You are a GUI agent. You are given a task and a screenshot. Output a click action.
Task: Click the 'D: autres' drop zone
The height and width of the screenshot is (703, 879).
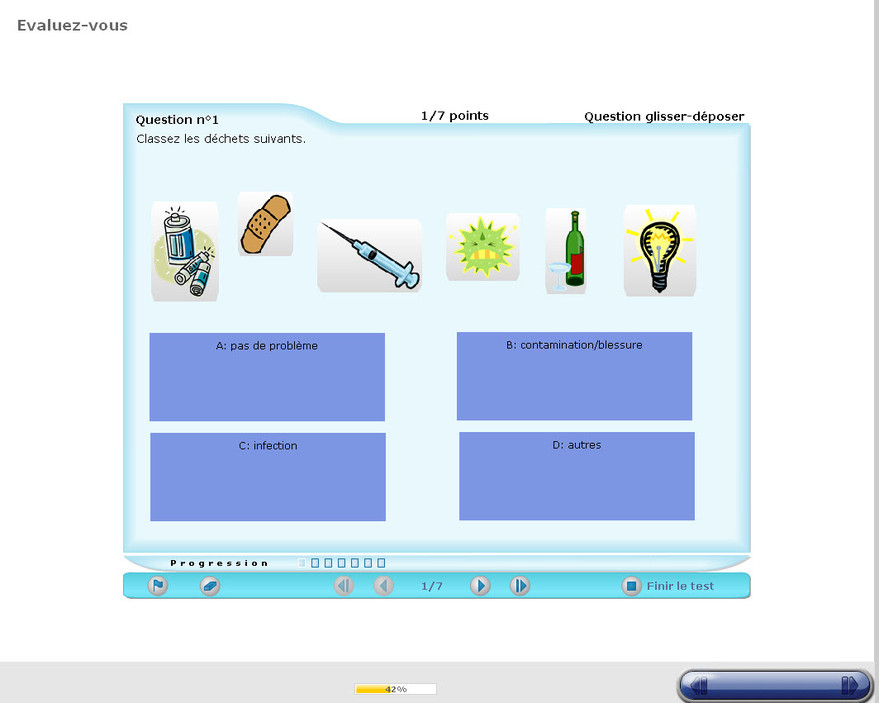[576, 476]
